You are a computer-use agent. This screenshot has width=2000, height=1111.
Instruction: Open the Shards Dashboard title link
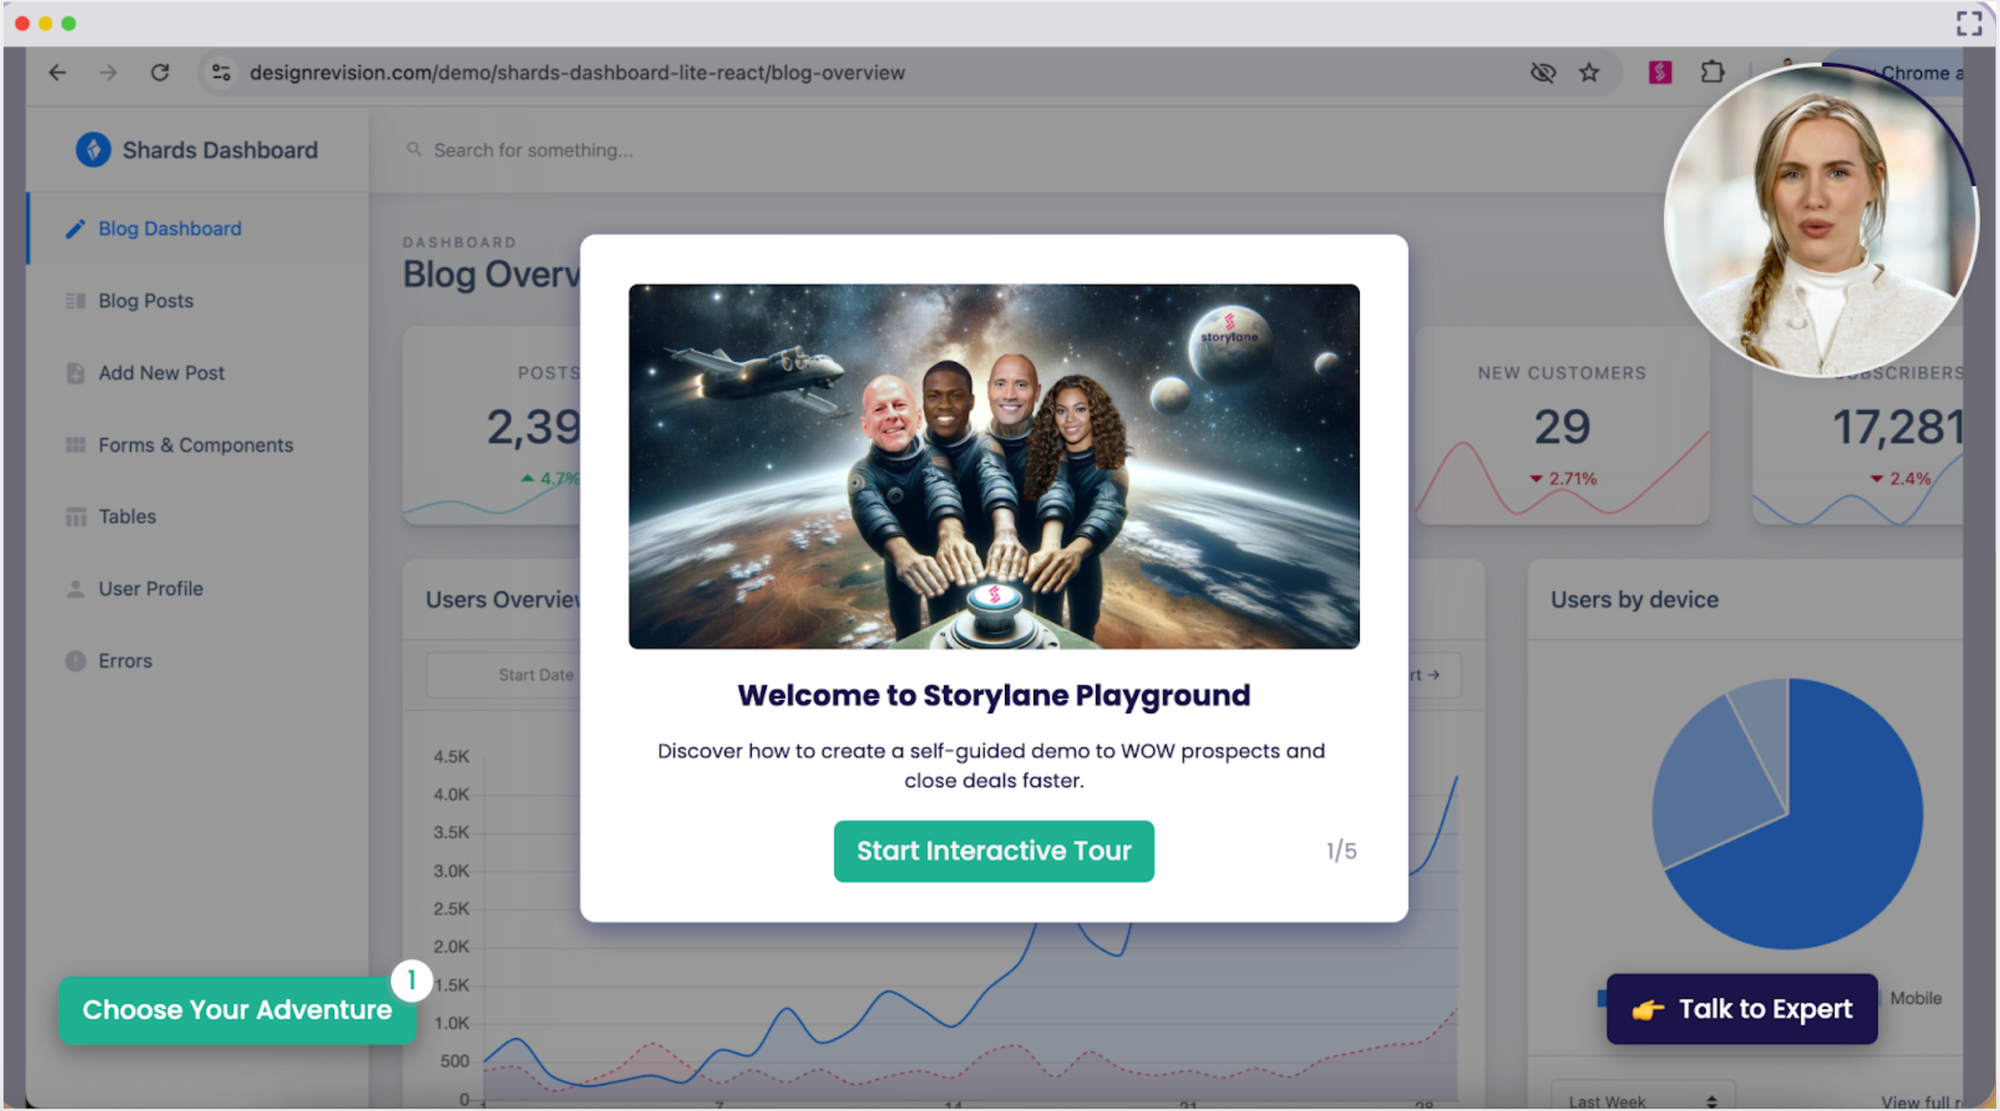[x=220, y=150]
